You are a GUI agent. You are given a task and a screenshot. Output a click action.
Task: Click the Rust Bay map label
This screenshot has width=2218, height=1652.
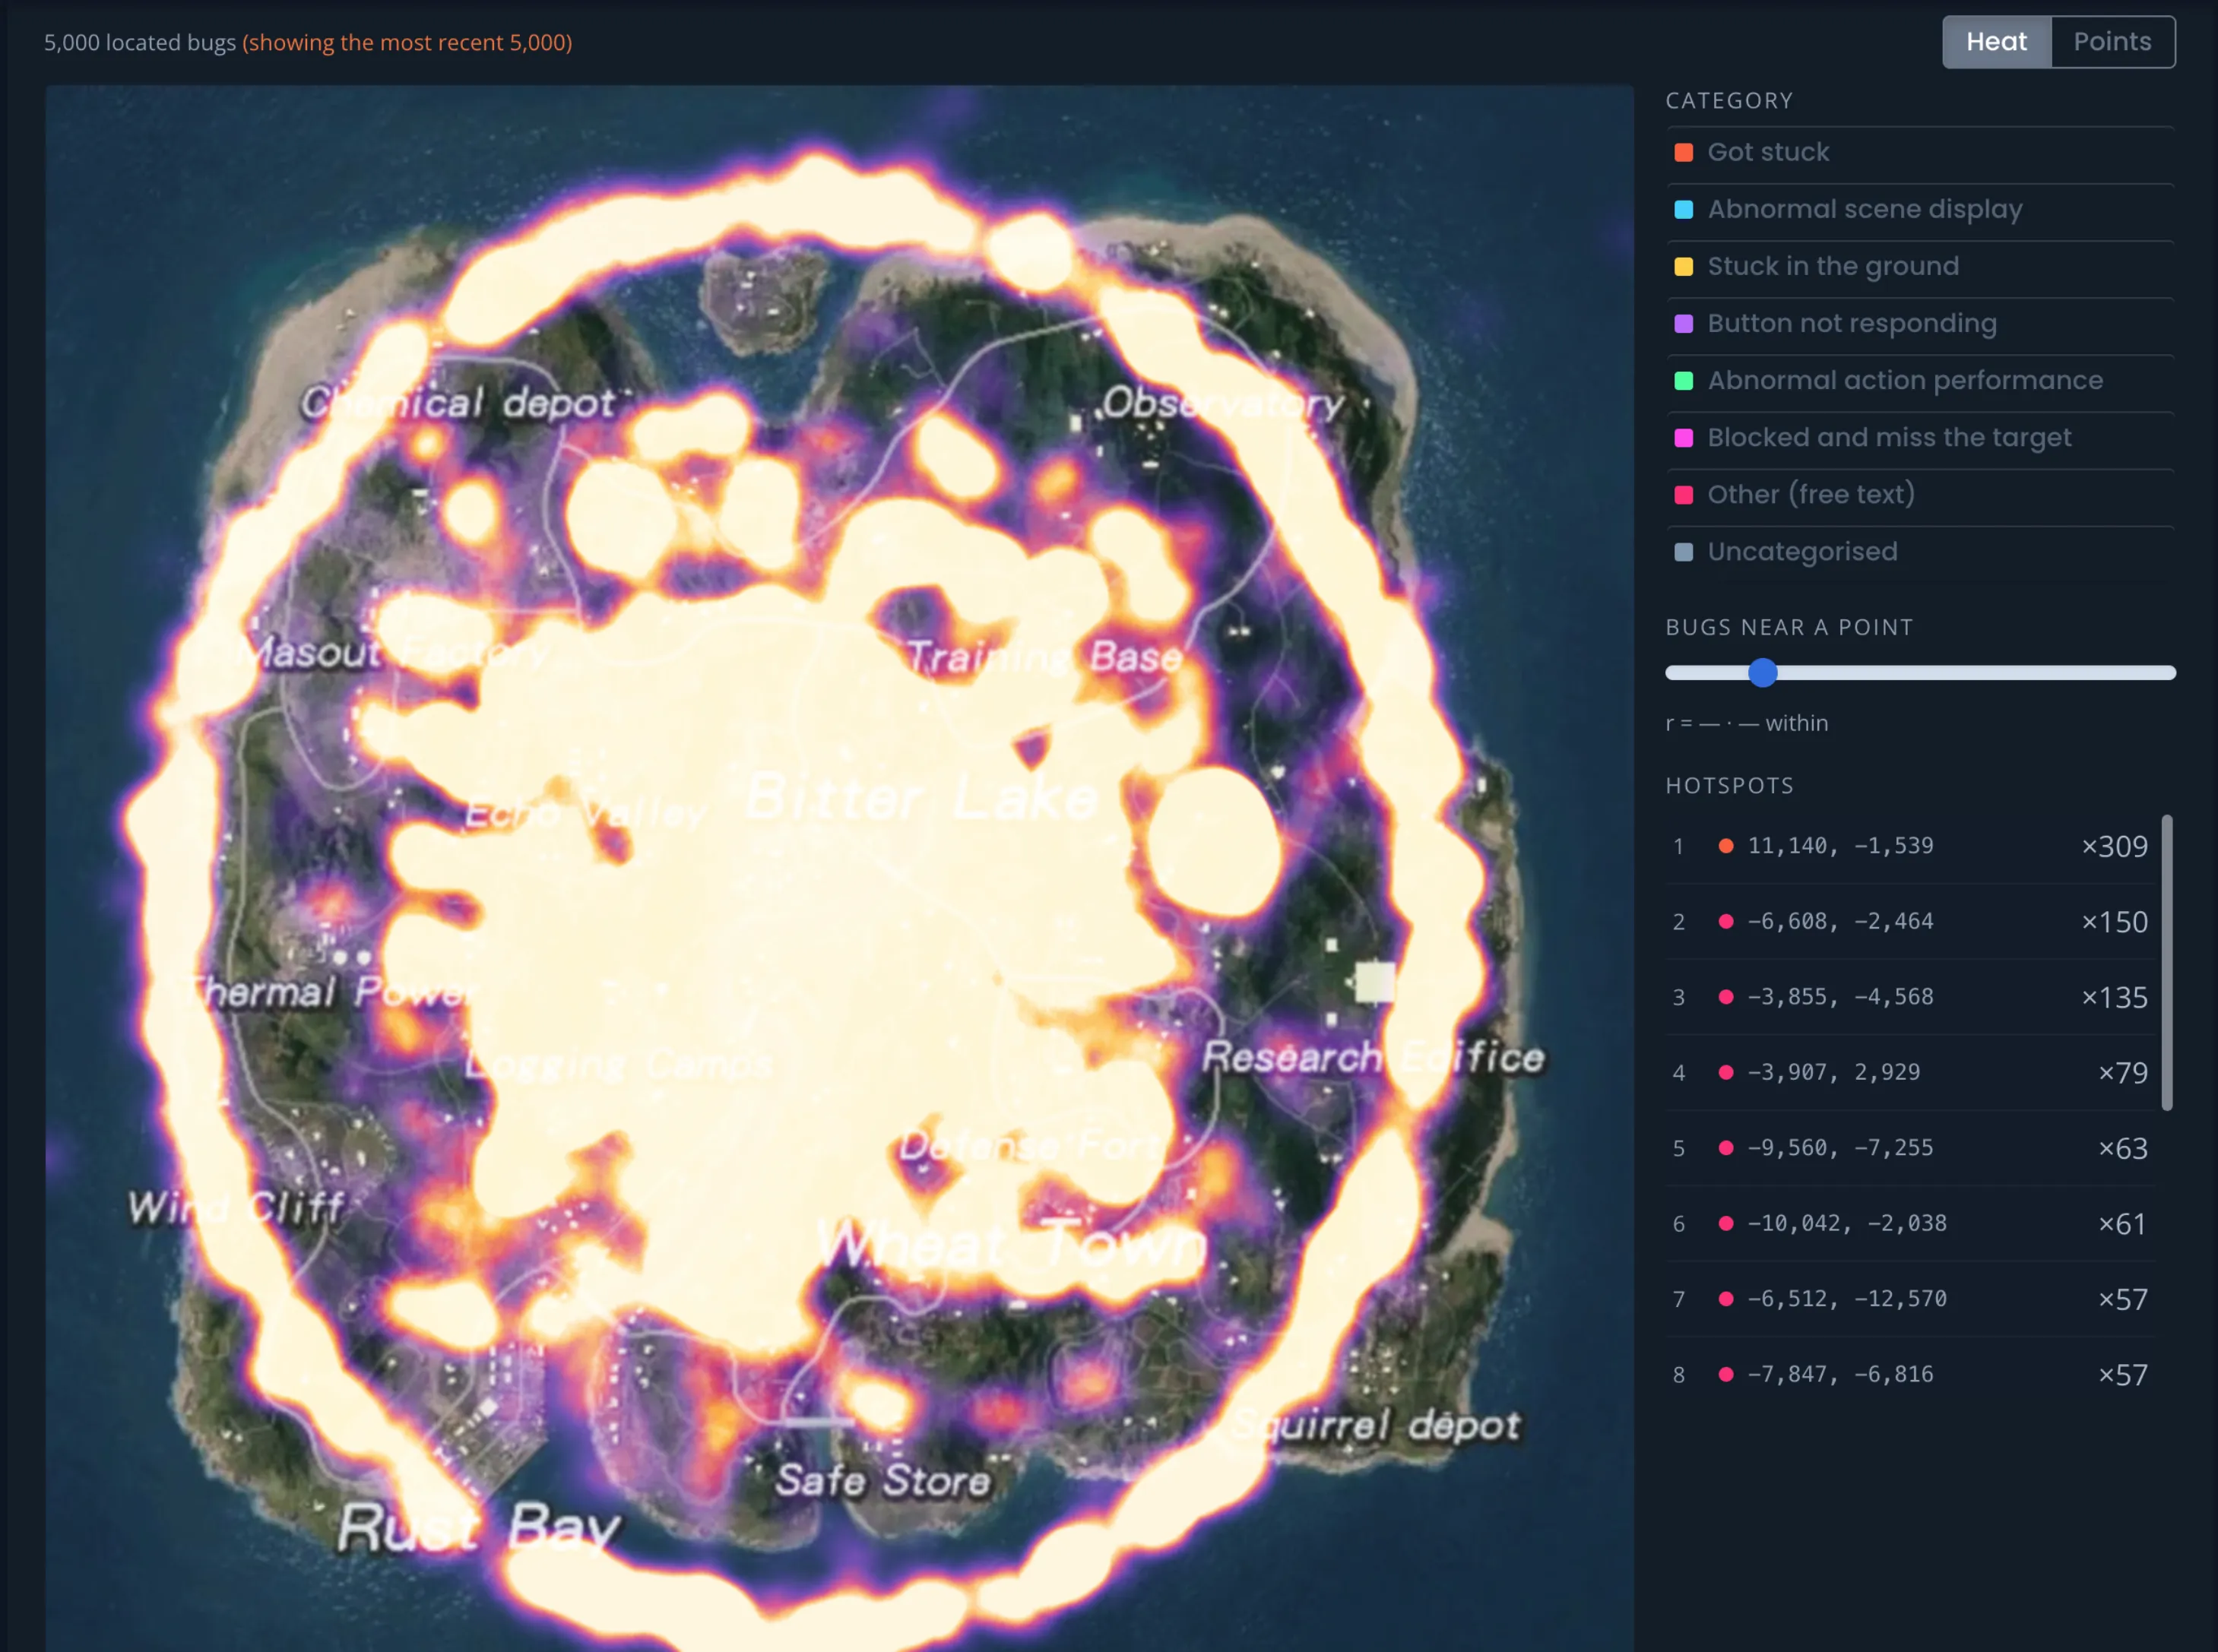coord(478,1529)
